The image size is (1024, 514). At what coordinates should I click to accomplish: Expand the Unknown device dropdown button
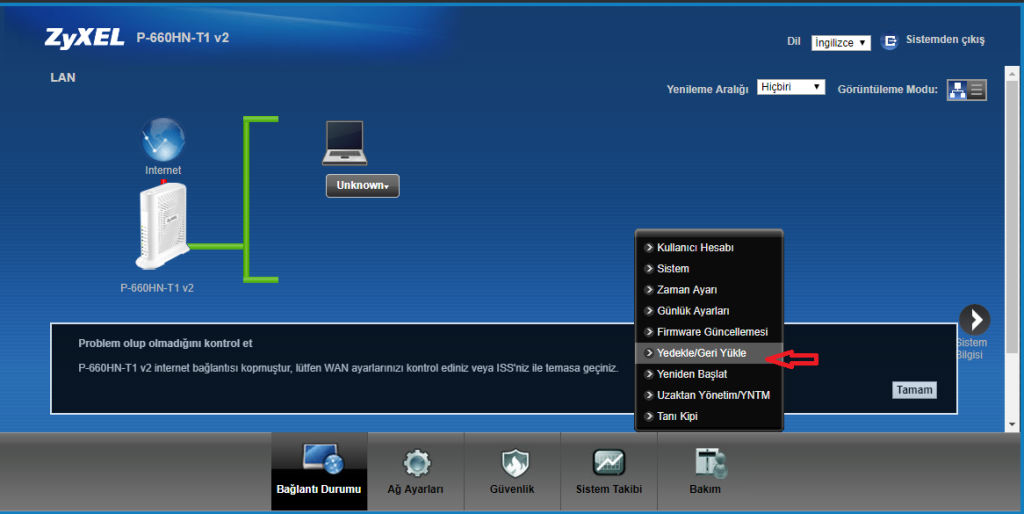(362, 185)
